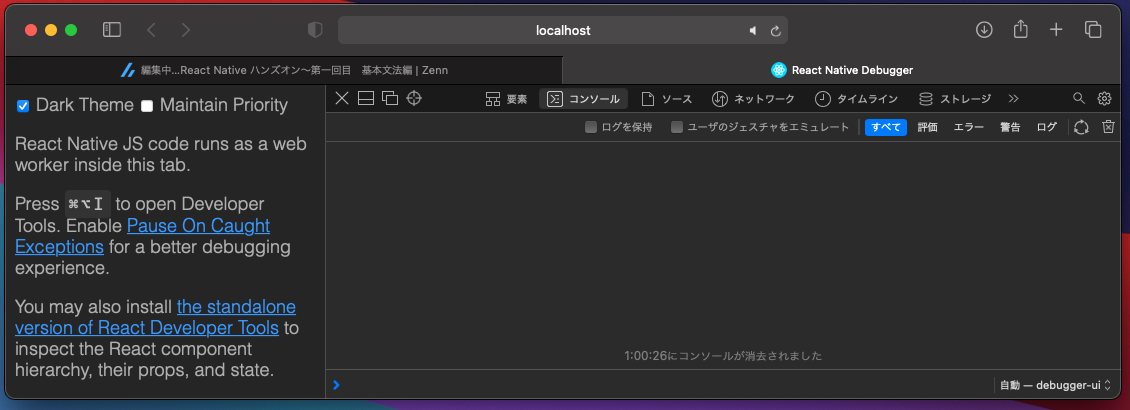
Task: Select the コンソール tab
Action: pyautogui.click(x=584, y=99)
